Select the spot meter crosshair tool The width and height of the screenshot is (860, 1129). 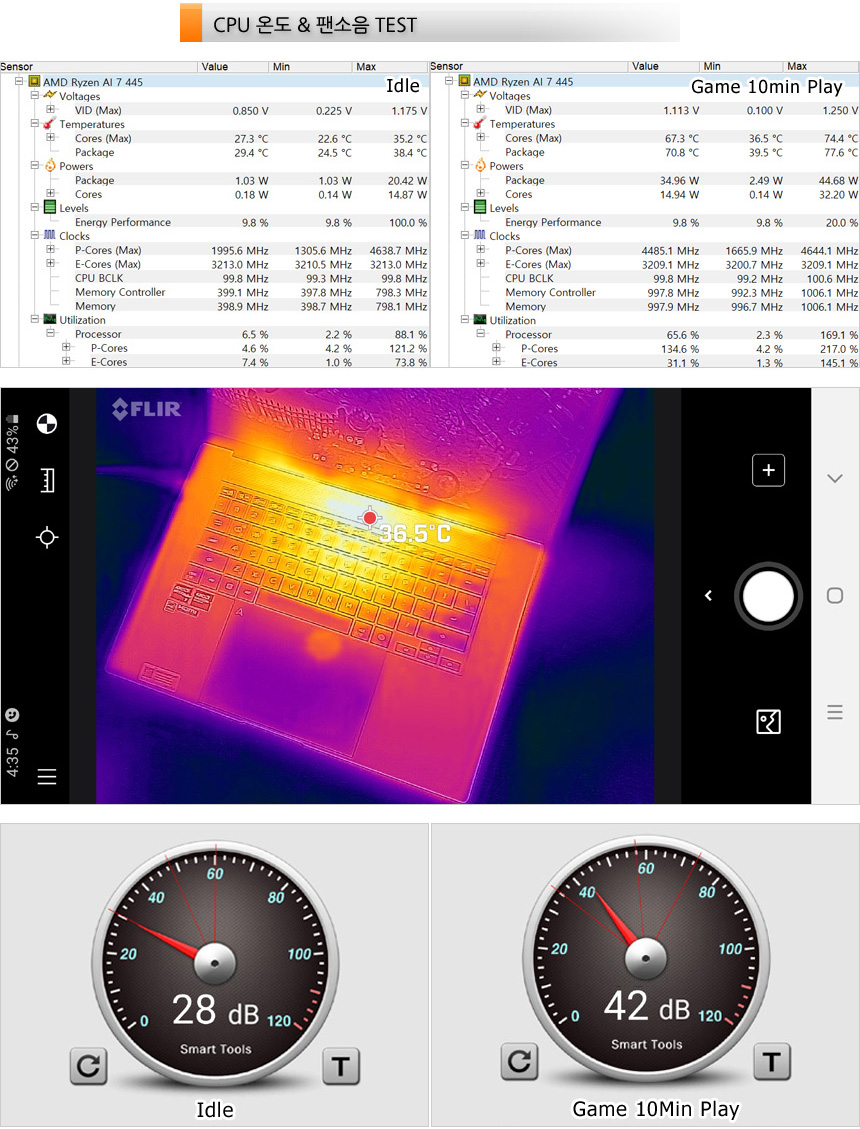click(x=46, y=538)
